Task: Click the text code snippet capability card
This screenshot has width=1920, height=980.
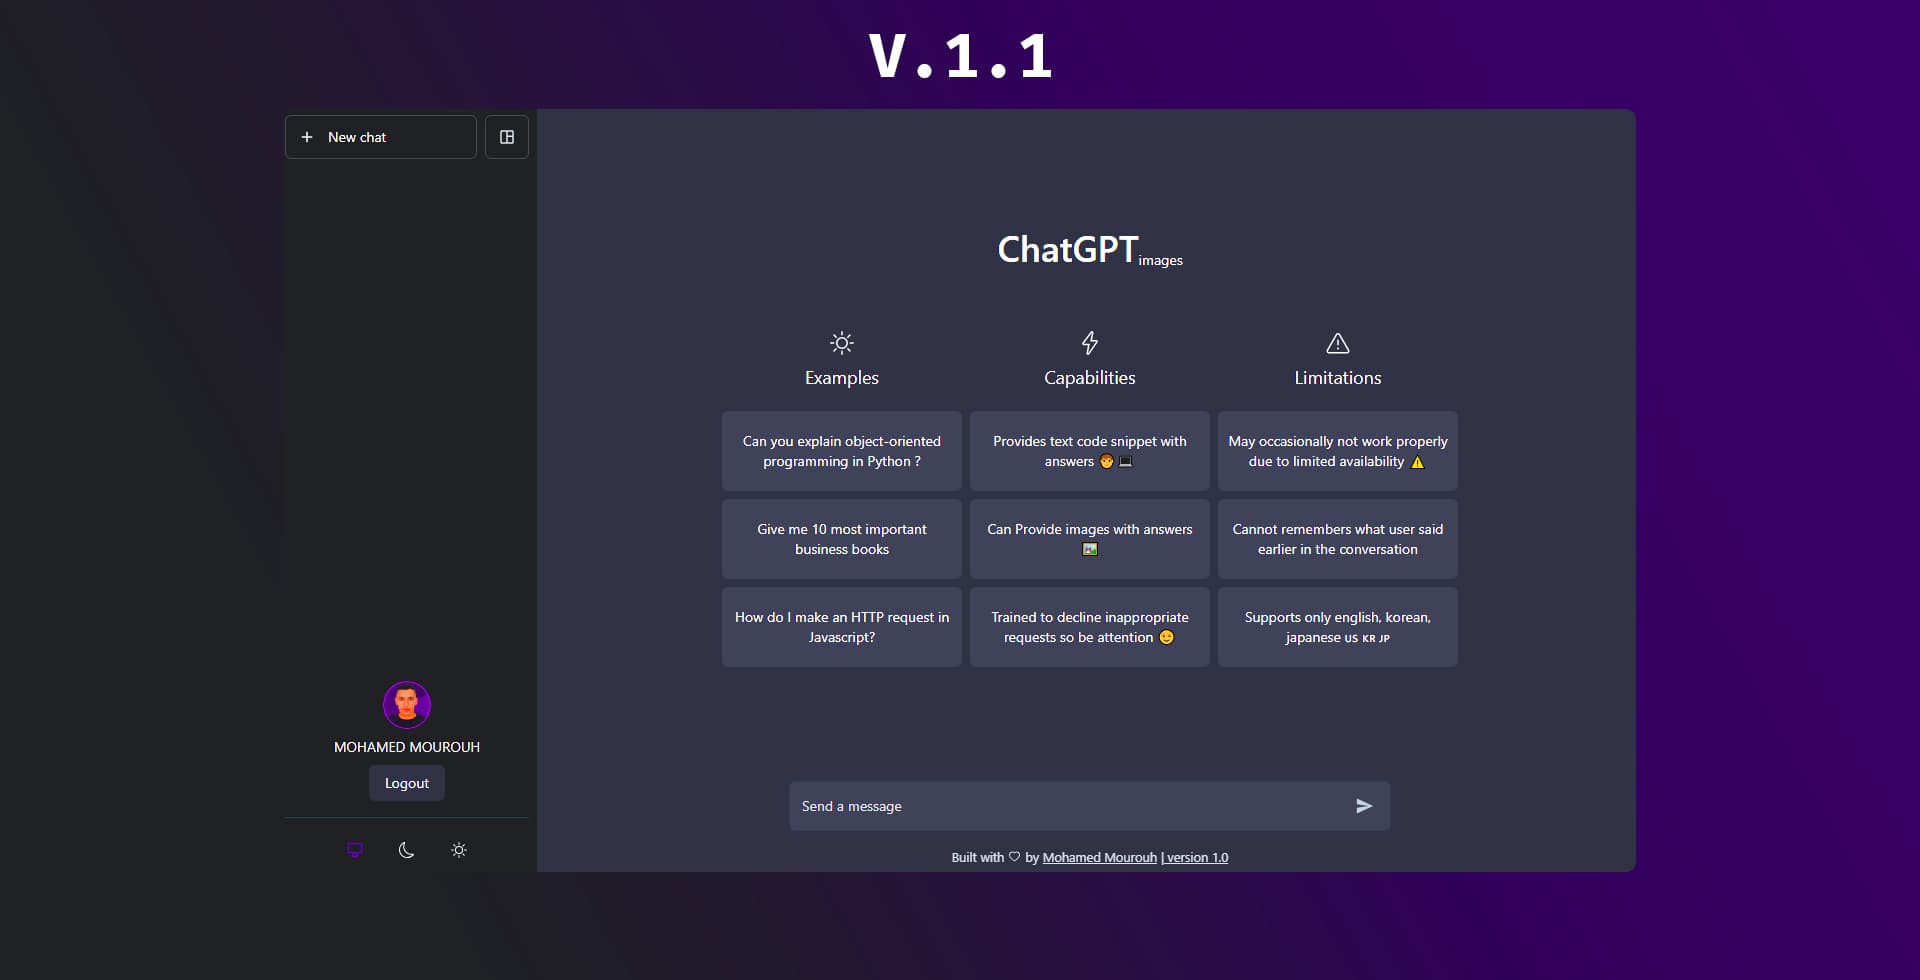Action: click(x=1090, y=451)
